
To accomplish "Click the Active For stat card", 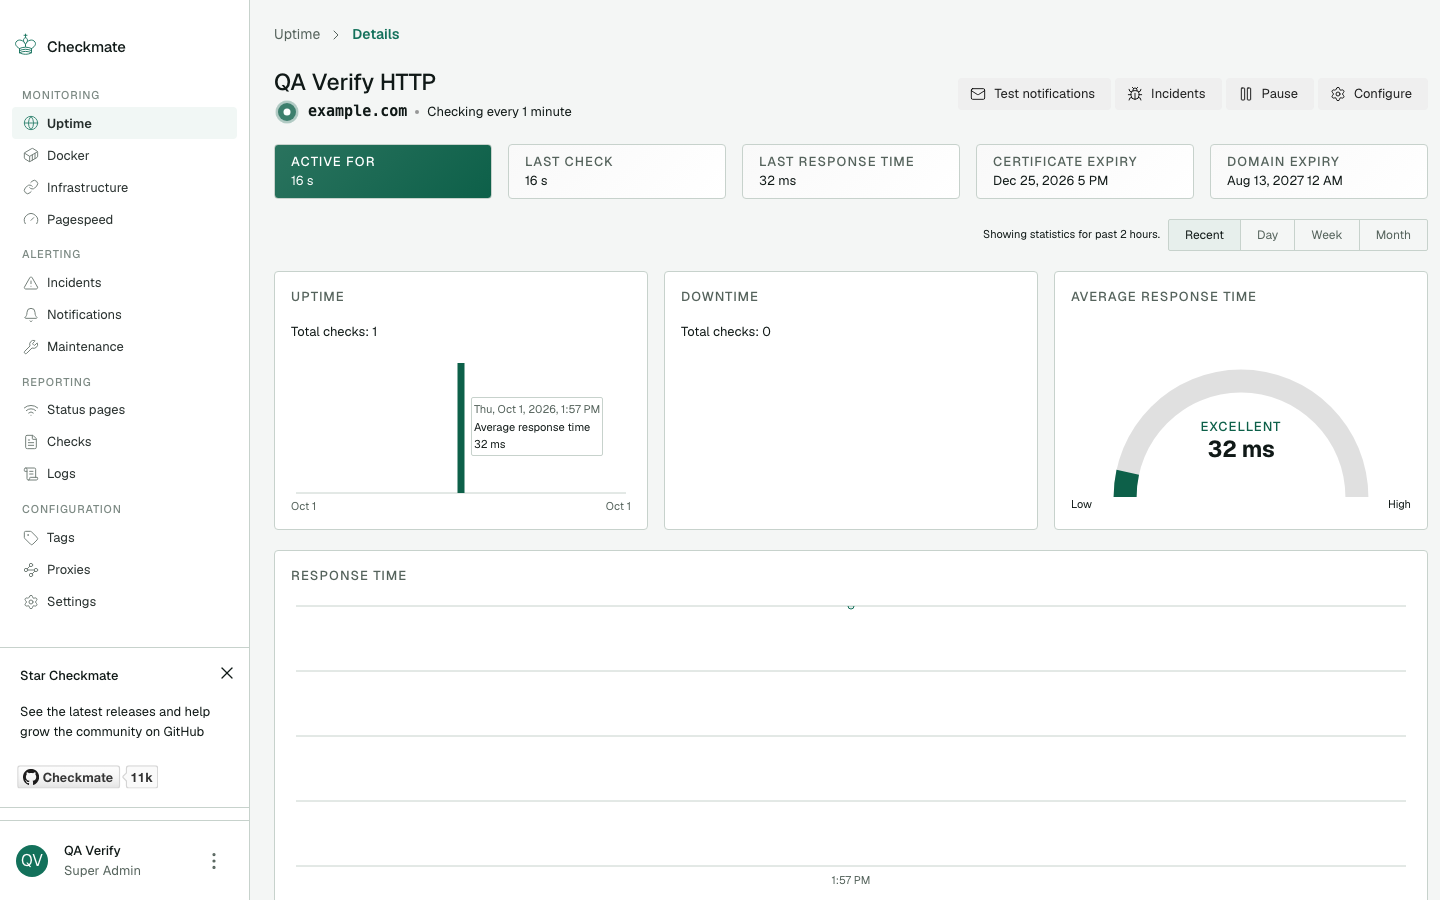I will pos(383,171).
